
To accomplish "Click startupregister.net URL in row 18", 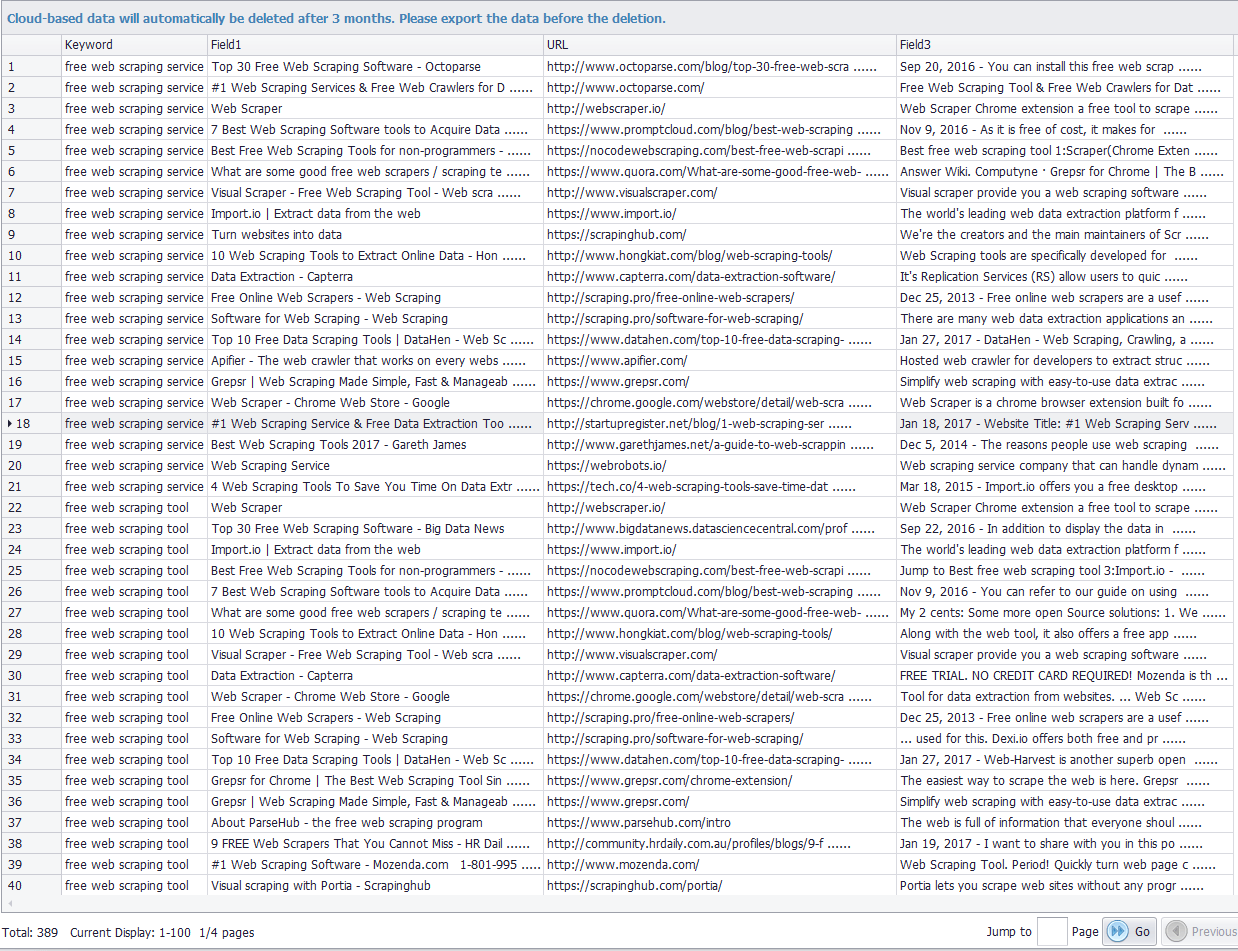I will click(x=720, y=424).
